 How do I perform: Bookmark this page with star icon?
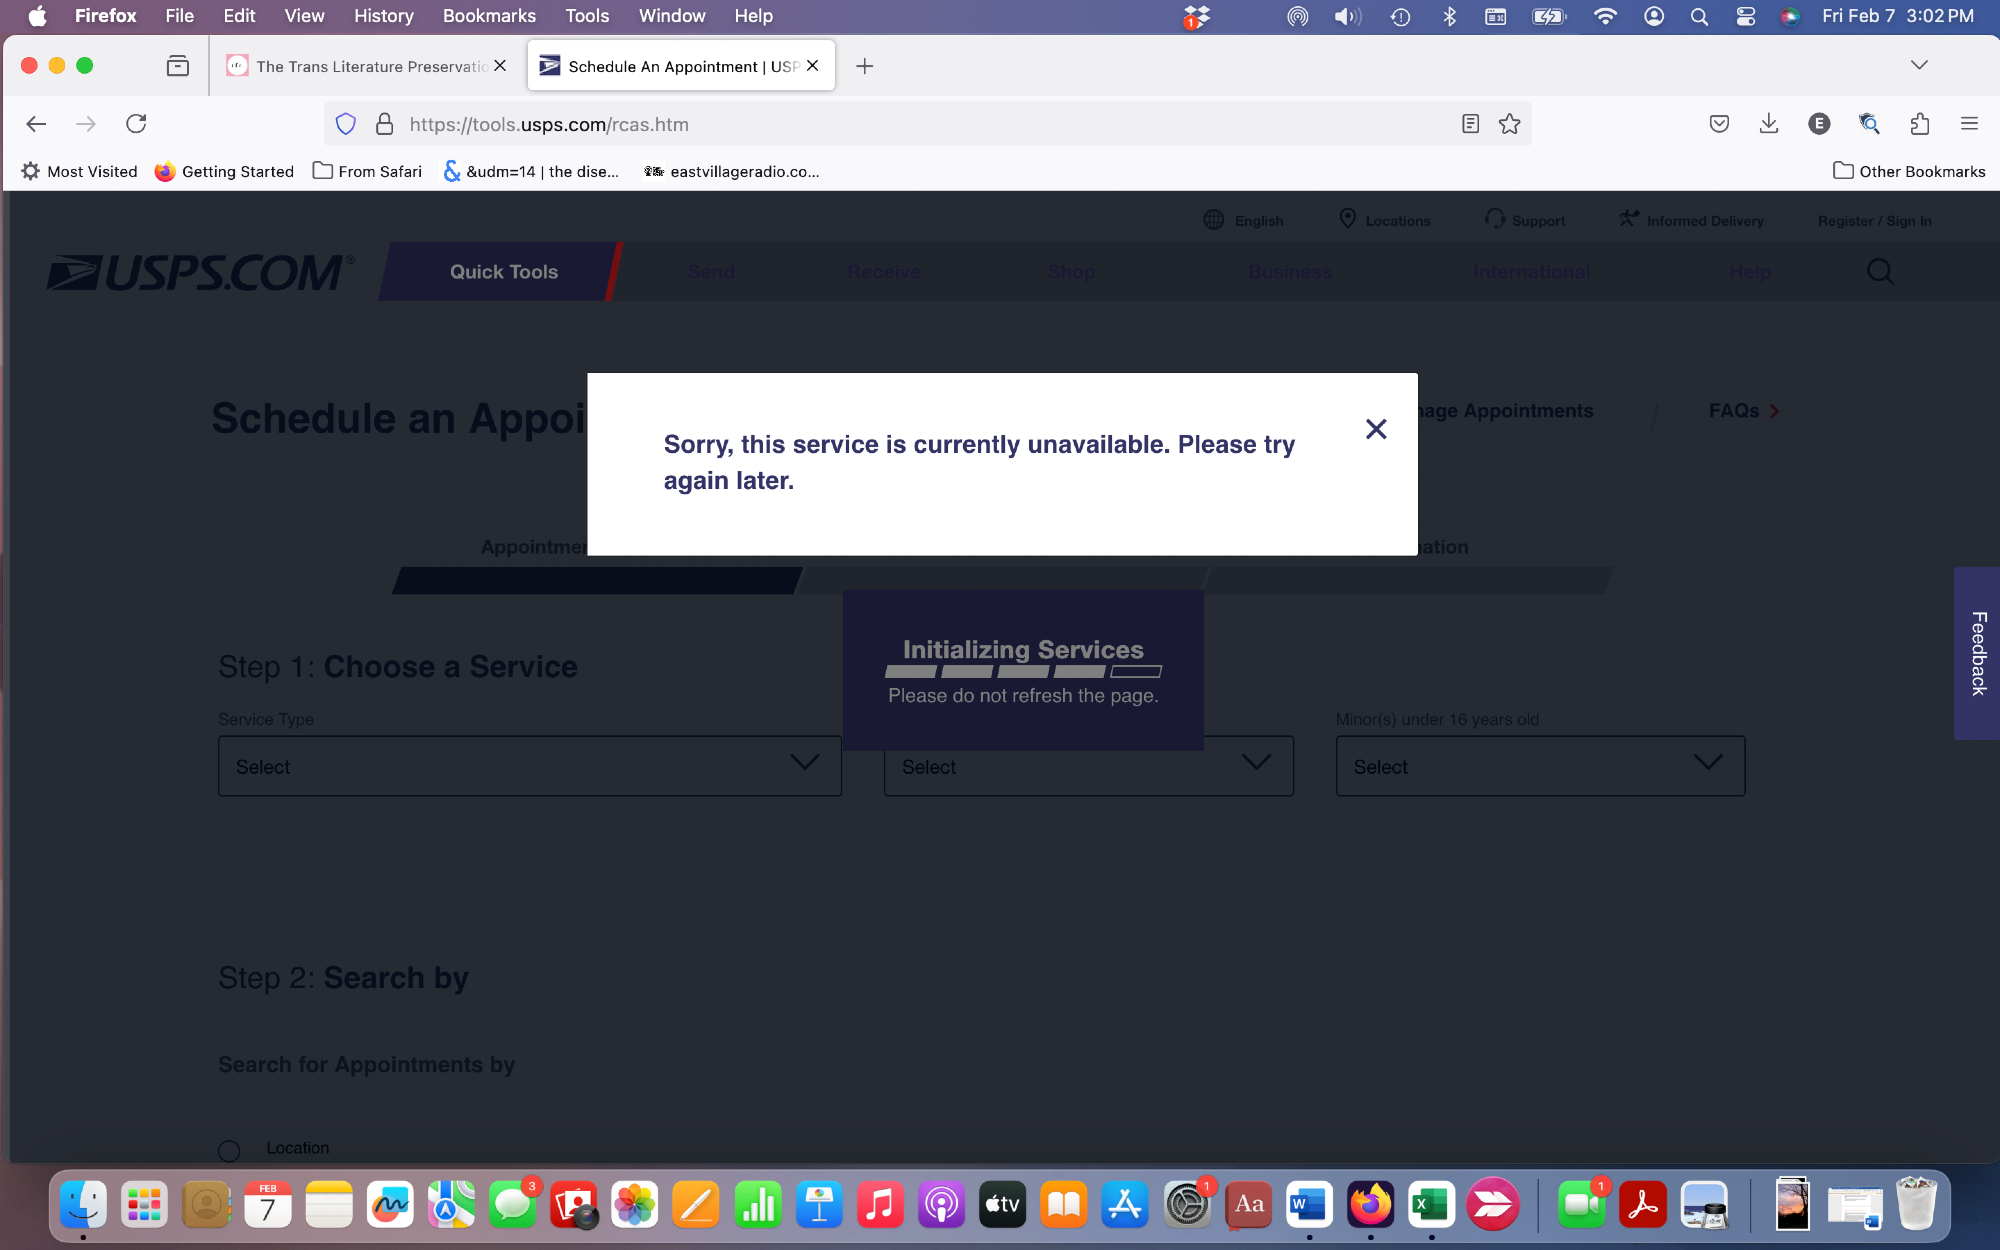tap(1509, 124)
